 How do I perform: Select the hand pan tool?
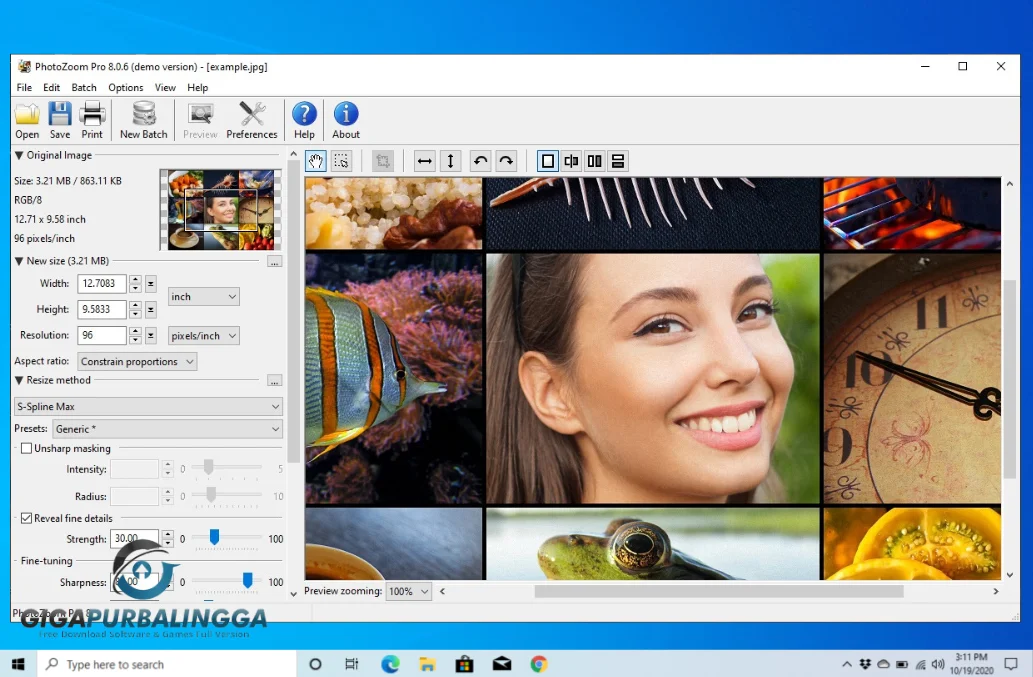(x=316, y=161)
